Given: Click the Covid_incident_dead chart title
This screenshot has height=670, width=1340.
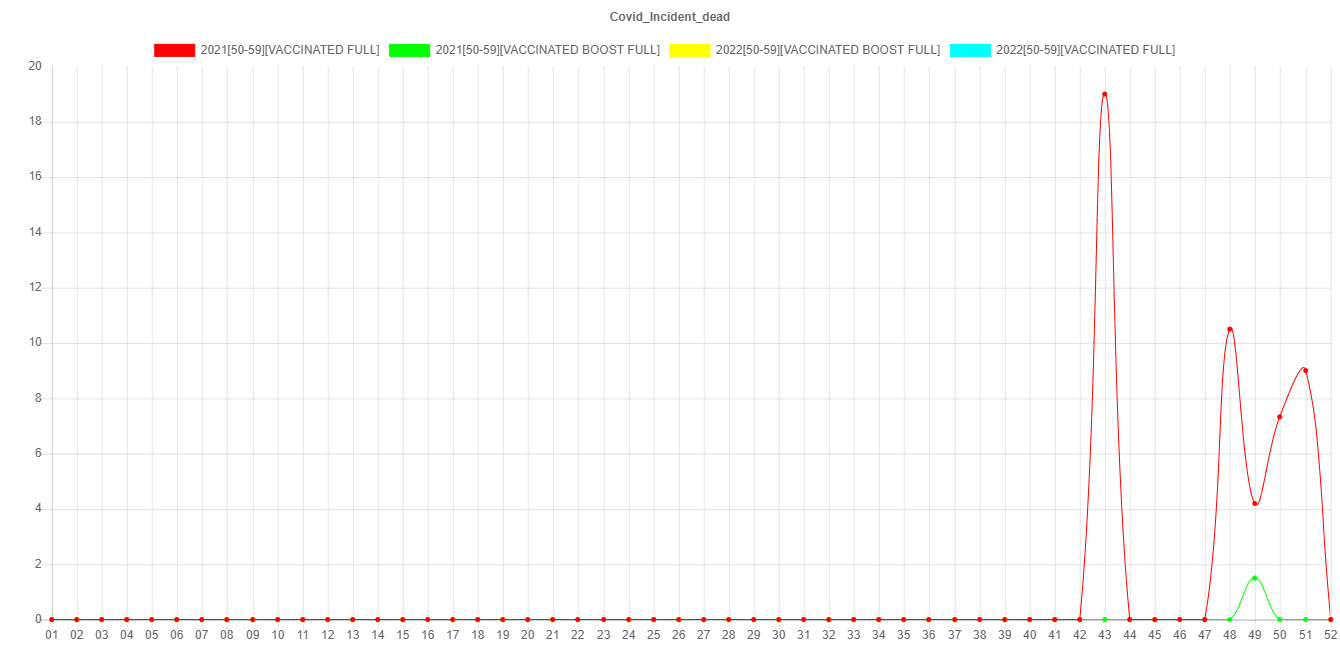Looking at the screenshot, I should 670,17.
